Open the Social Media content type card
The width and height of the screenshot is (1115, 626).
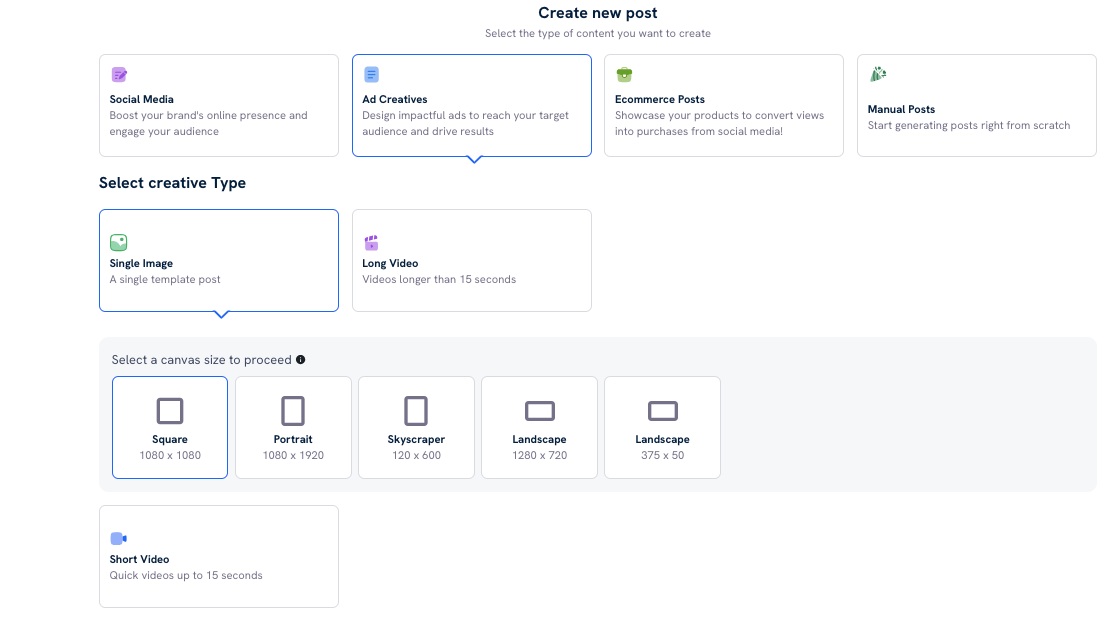tap(219, 105)
